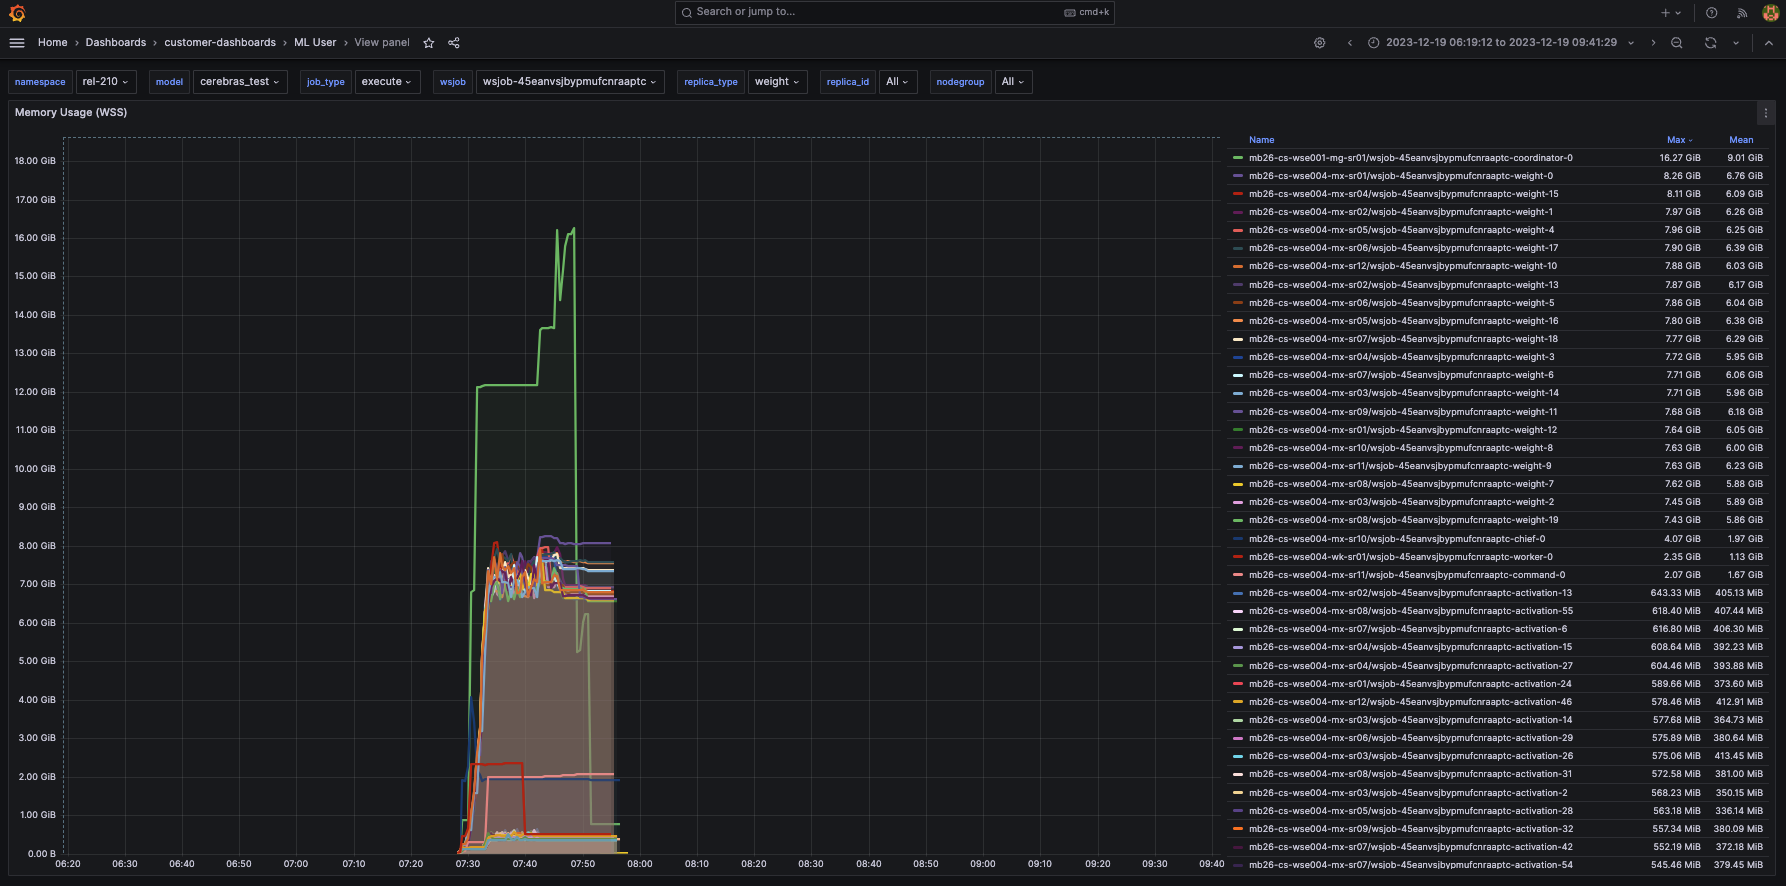
Task: Refresh the dashboard
Action: coord(1711,43)
